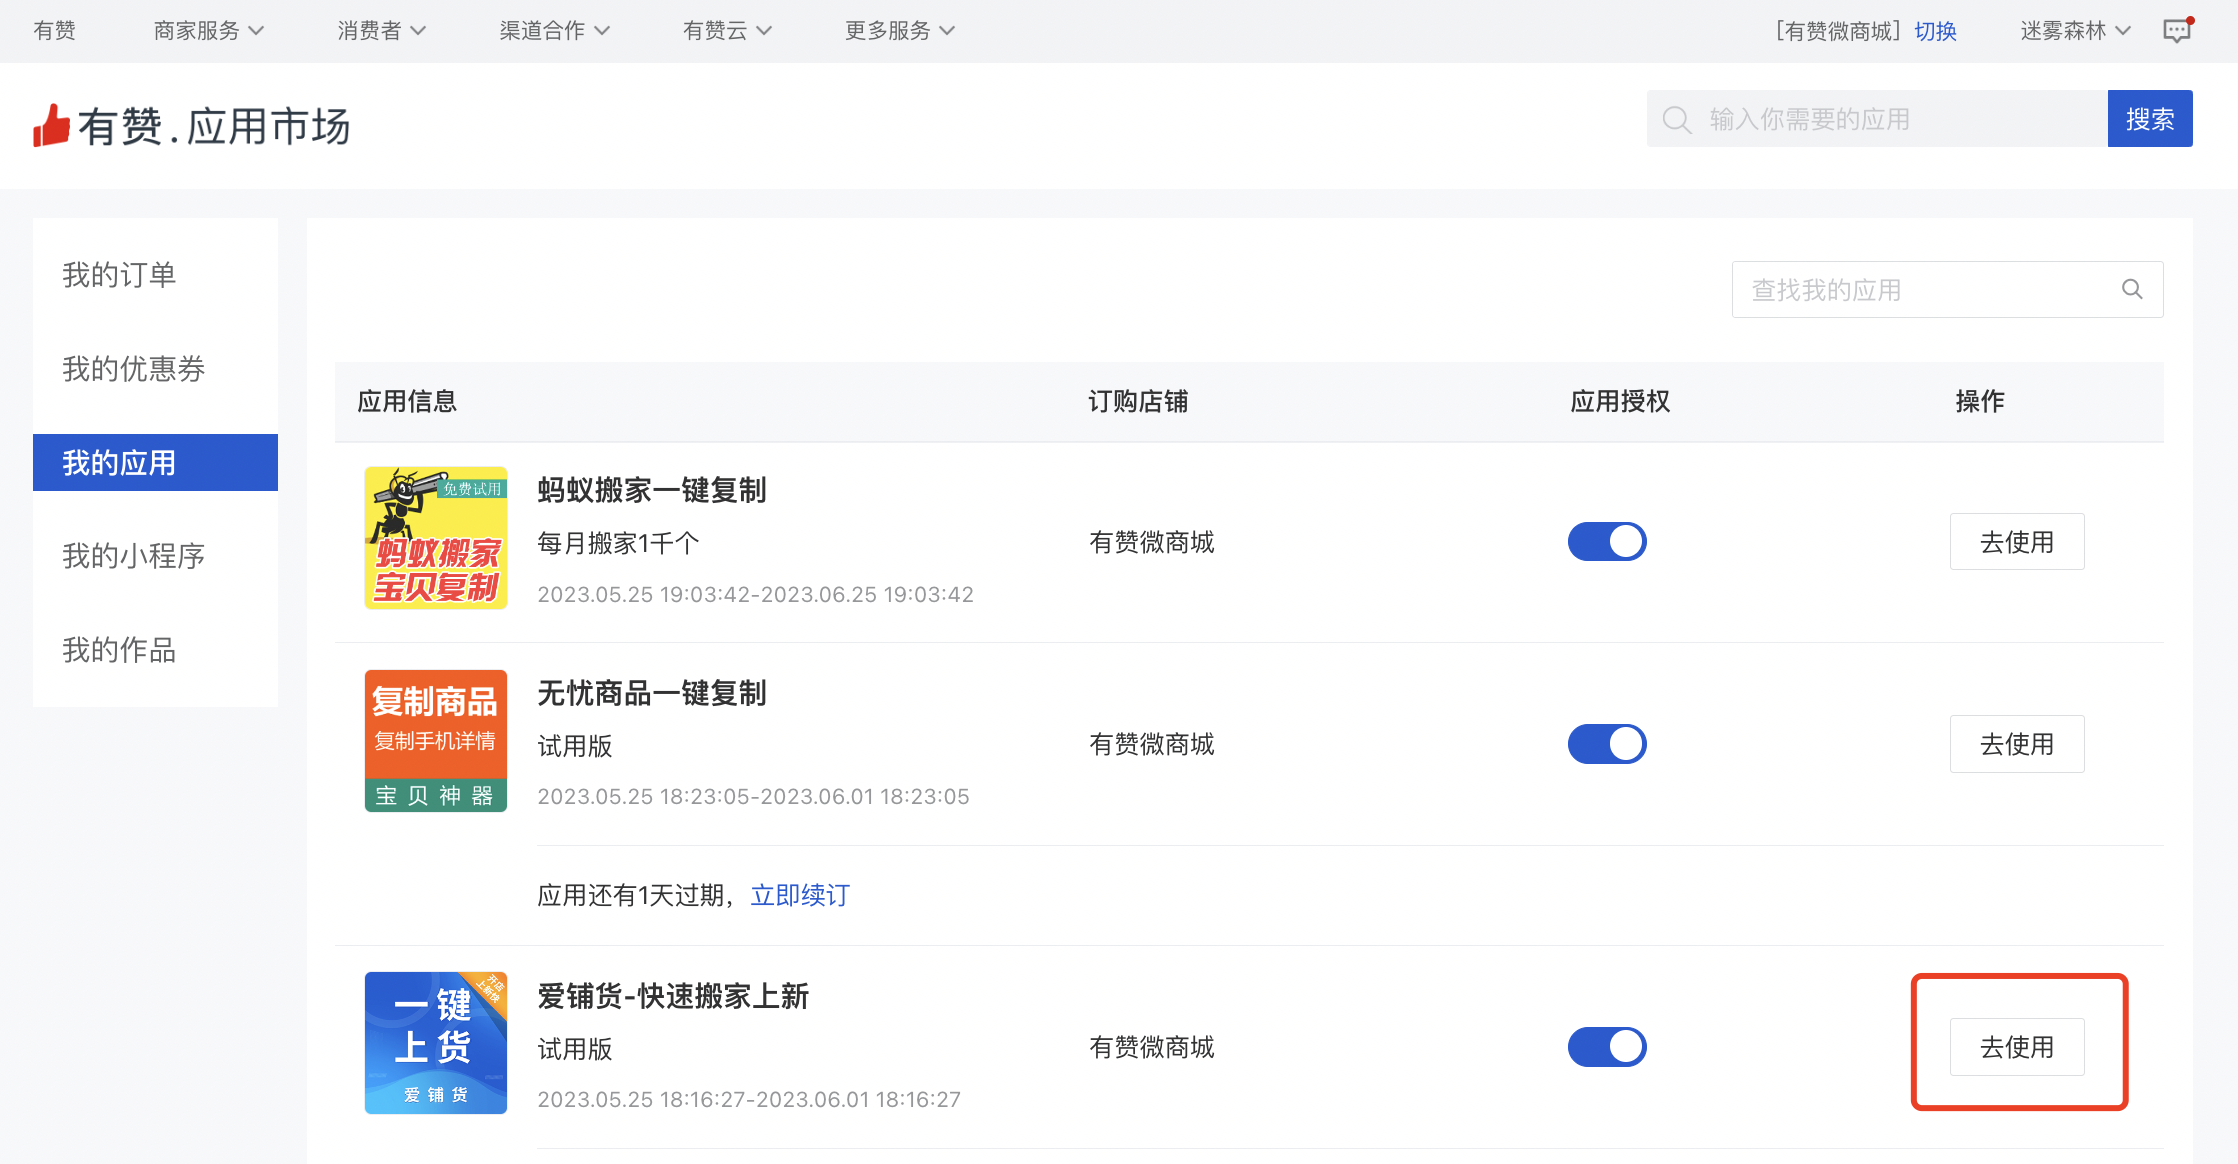The image size is (2238, 1164).
Task: Click 有赞 in the top navigation
Action: pos(55,31)
